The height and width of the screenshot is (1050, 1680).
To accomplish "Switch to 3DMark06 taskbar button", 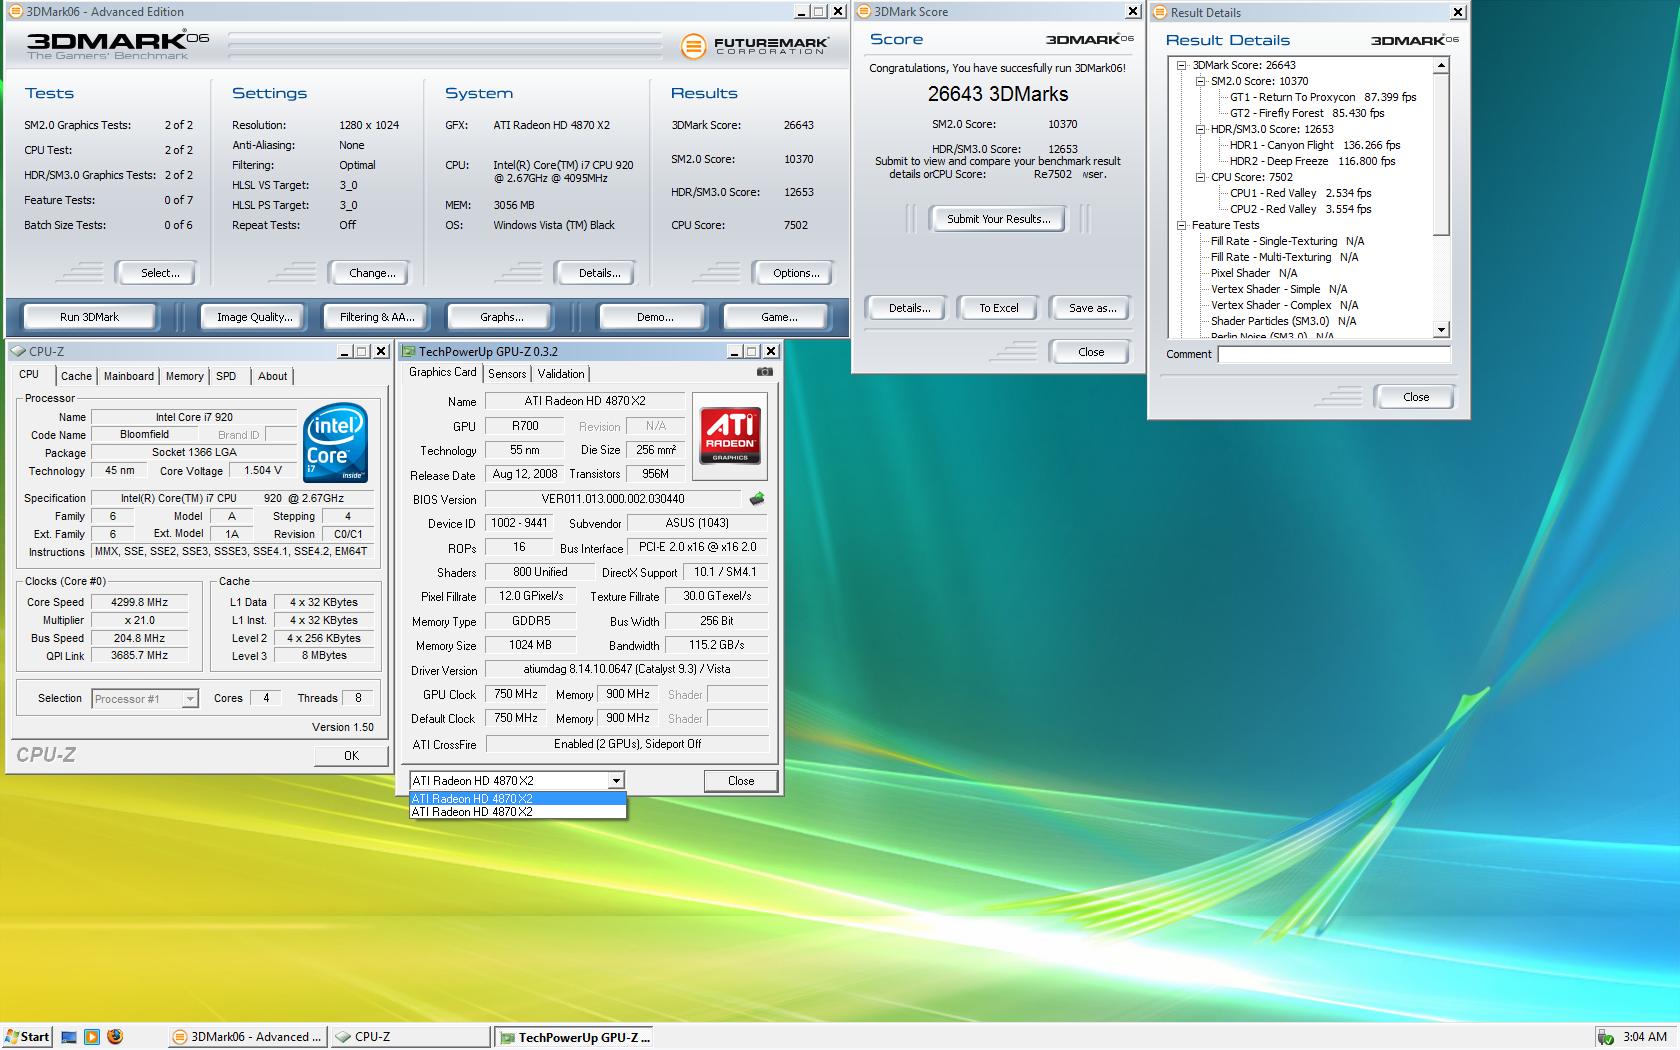I will pyautogui.click(x=247, y=1037).
